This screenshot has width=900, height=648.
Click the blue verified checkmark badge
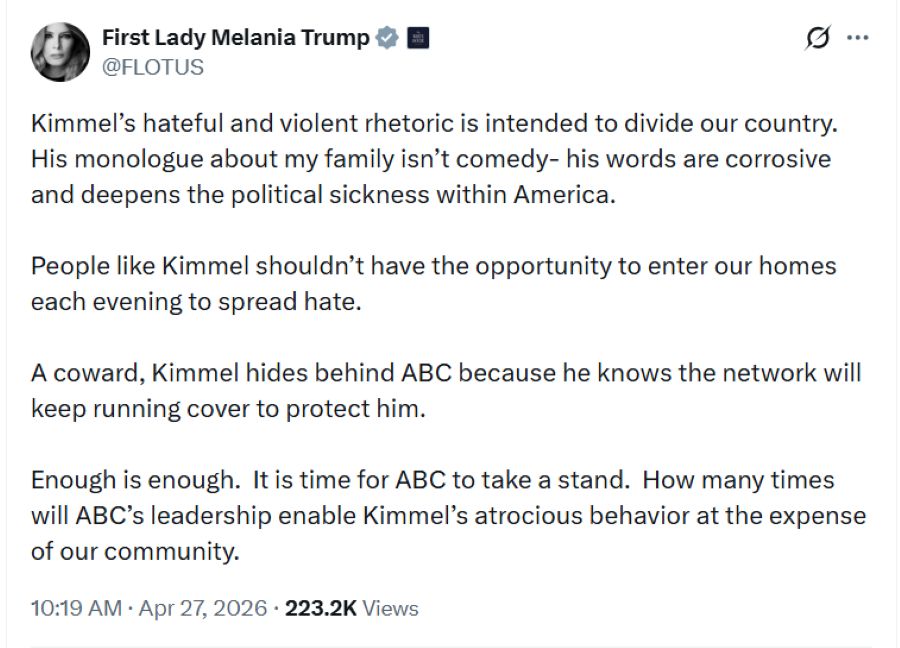388,39
